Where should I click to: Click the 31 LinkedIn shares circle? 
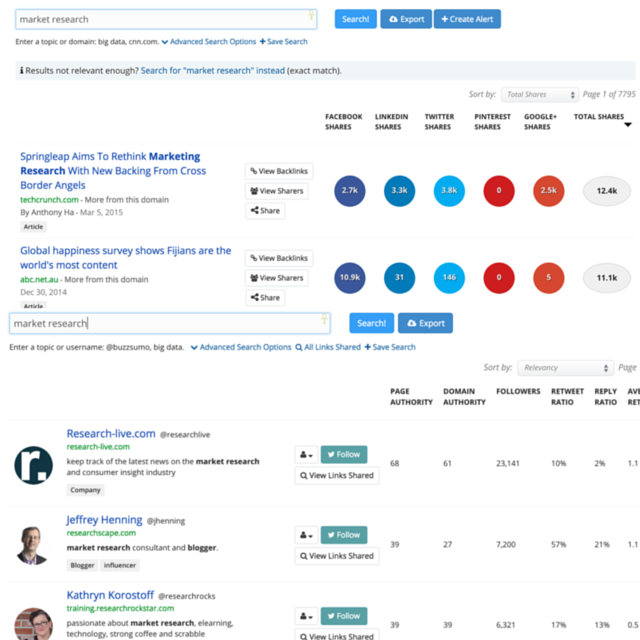click(399, 278)
